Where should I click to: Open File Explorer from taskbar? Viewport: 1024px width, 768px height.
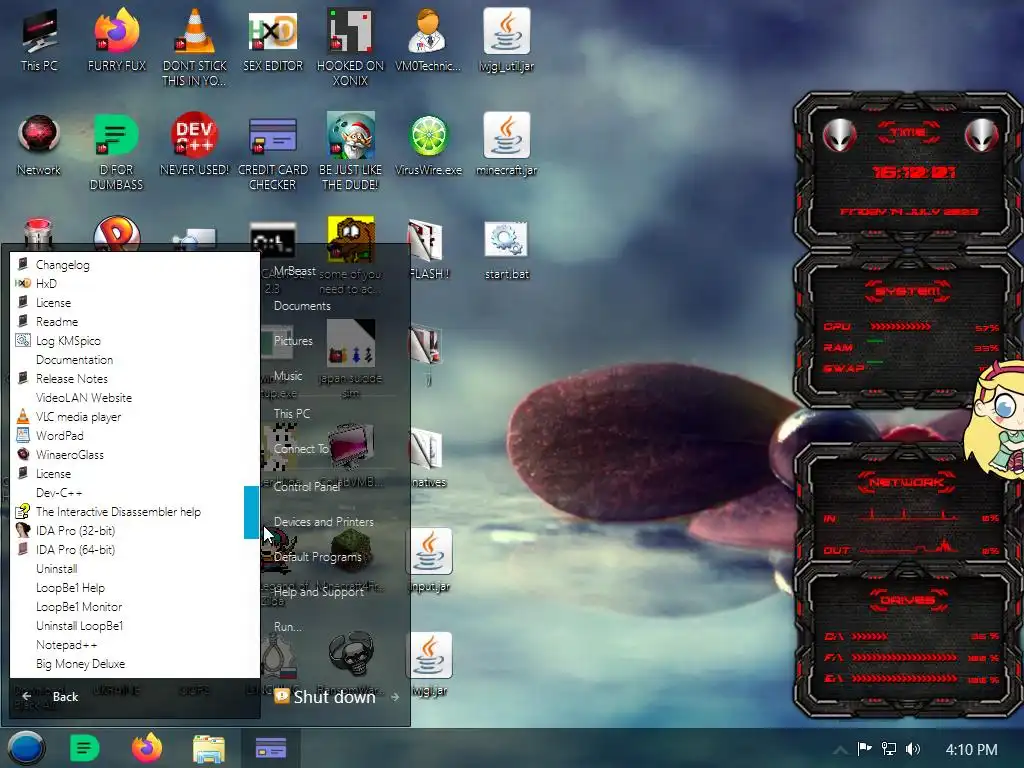pos(209,748)
